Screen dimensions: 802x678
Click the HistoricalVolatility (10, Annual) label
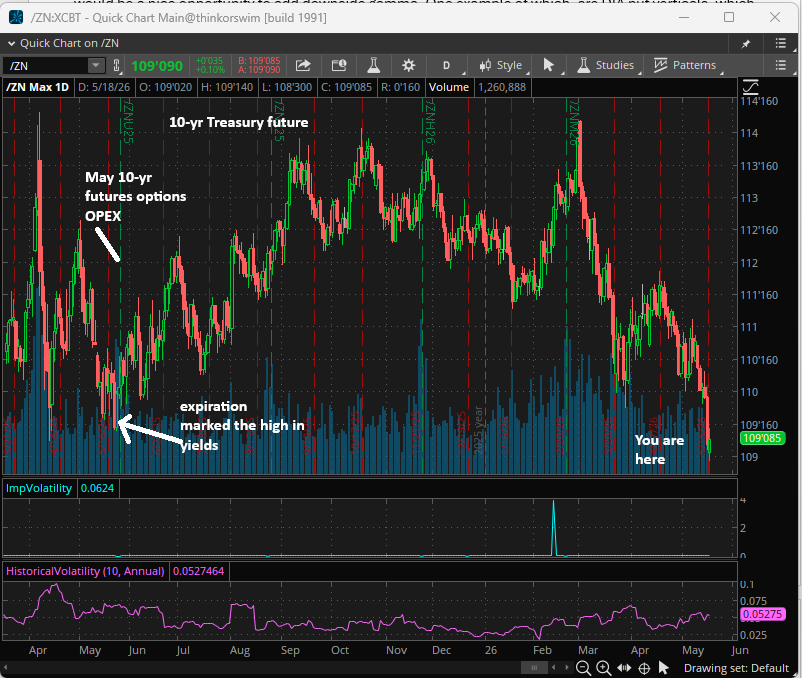(85, 571)
